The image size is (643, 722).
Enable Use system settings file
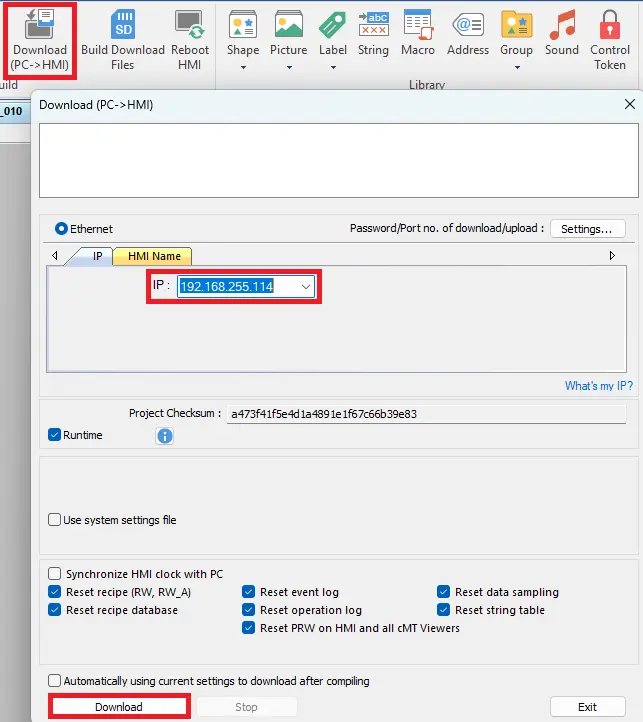pos(54,520)
